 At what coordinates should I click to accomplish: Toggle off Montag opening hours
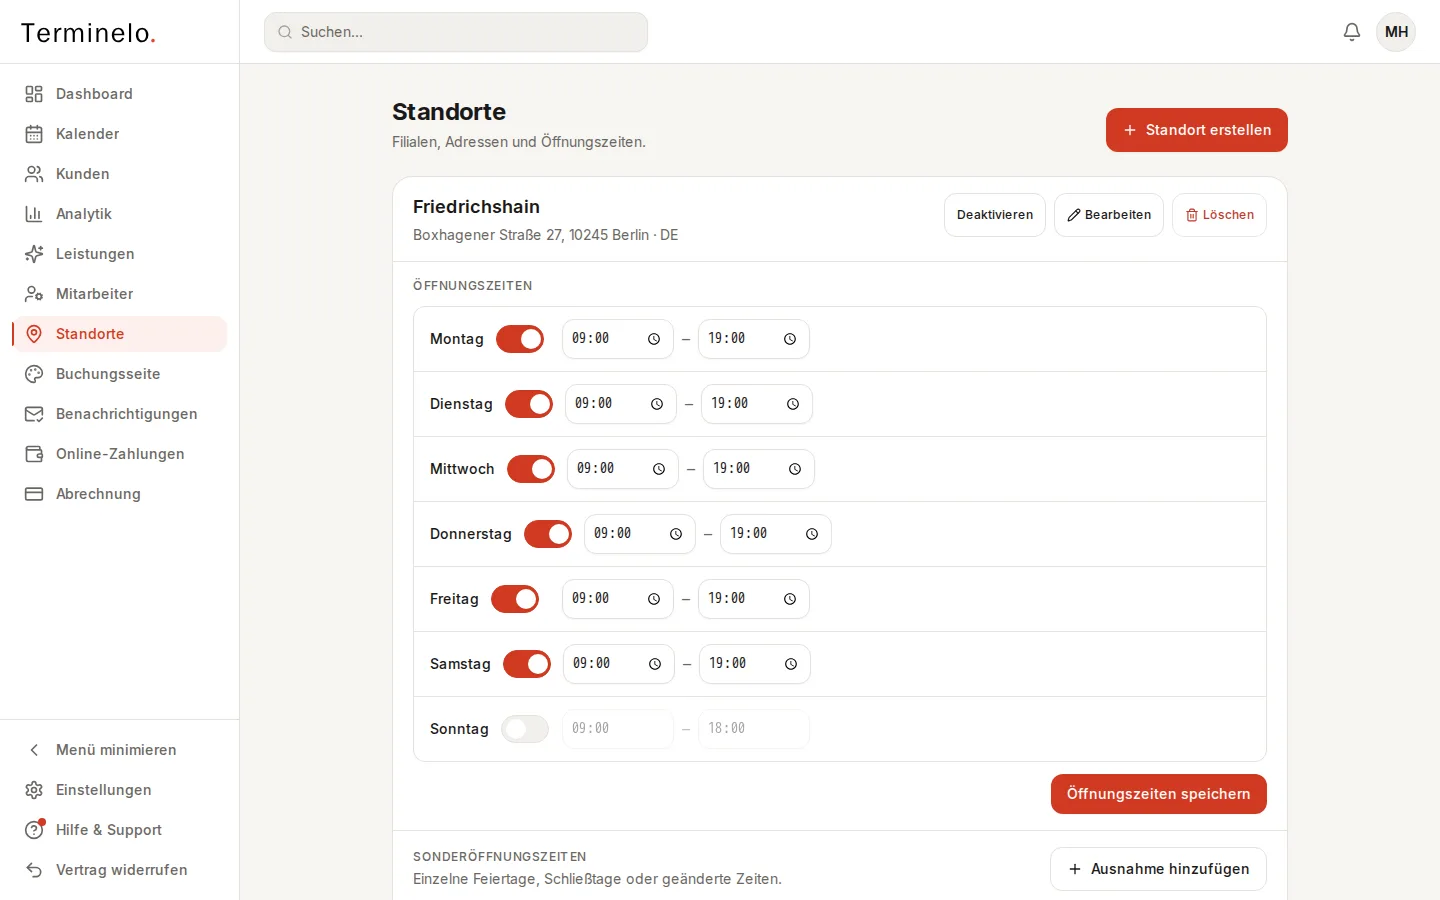520,339
